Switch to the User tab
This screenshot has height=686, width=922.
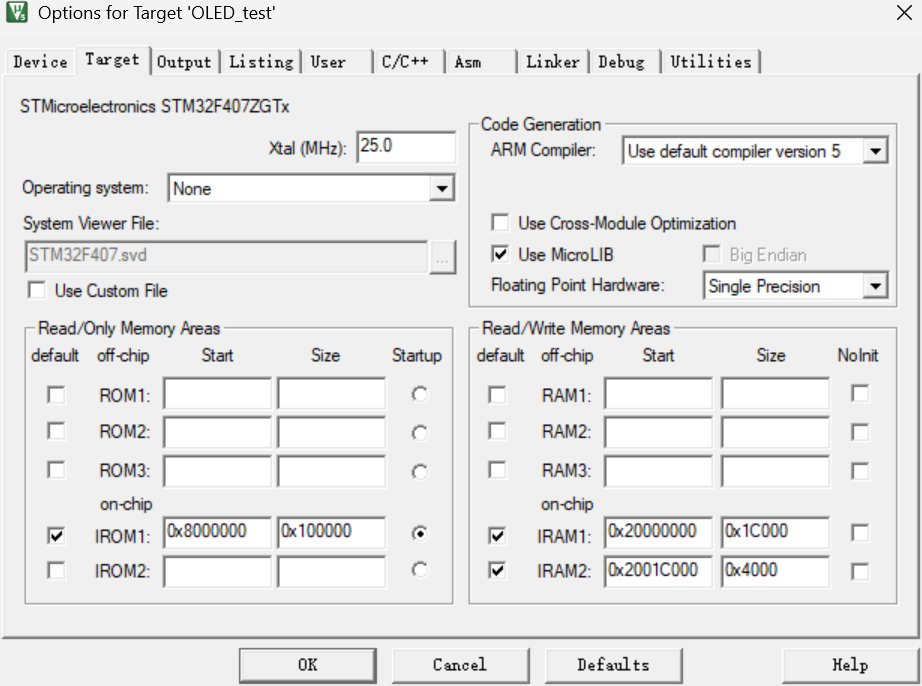[x=336, y=62]
